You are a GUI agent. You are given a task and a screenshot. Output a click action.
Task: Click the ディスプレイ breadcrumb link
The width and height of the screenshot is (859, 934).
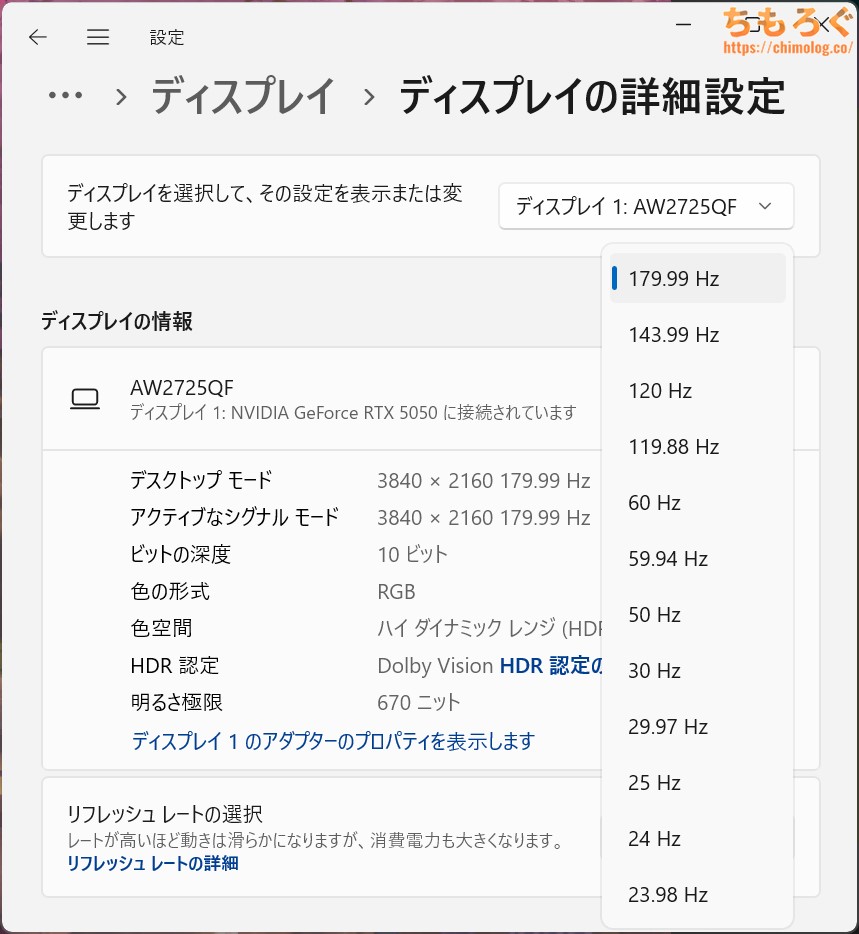[243, 97]
